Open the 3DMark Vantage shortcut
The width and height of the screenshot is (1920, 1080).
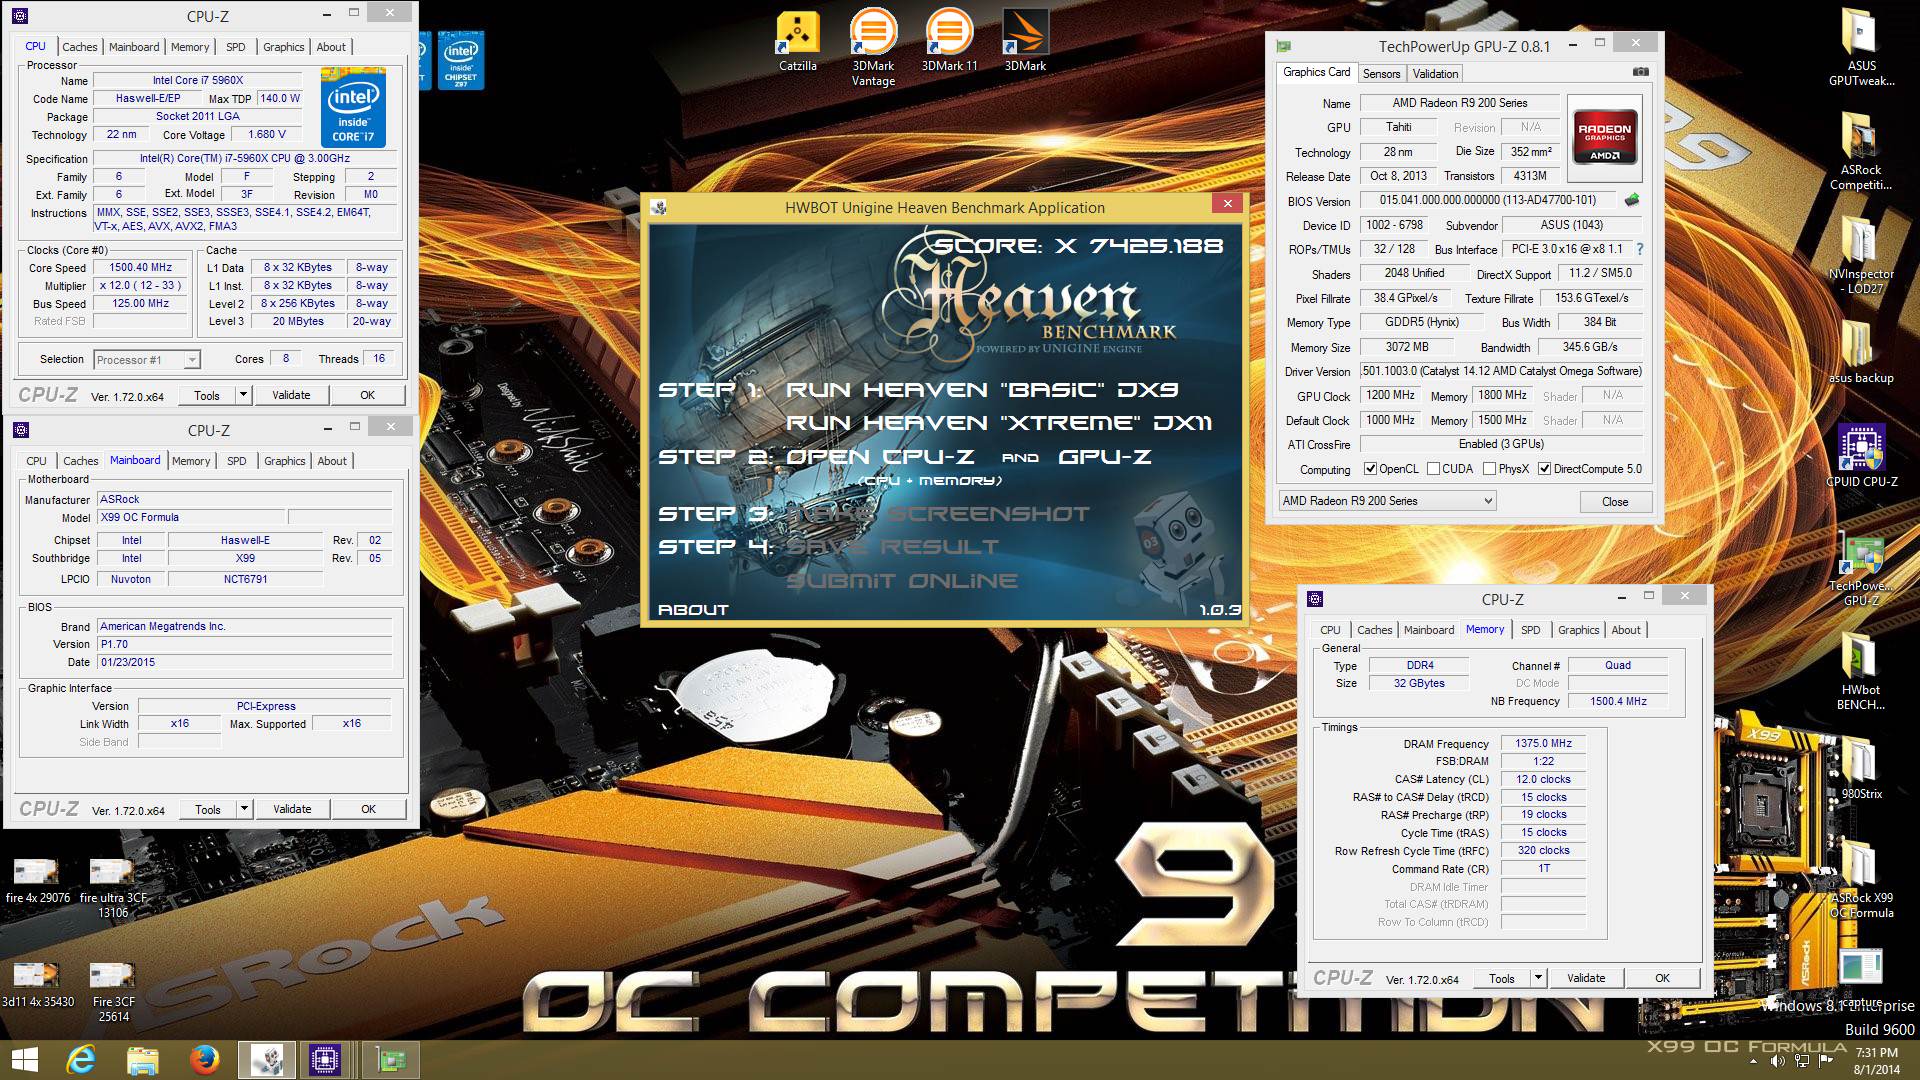click(873, 48)
